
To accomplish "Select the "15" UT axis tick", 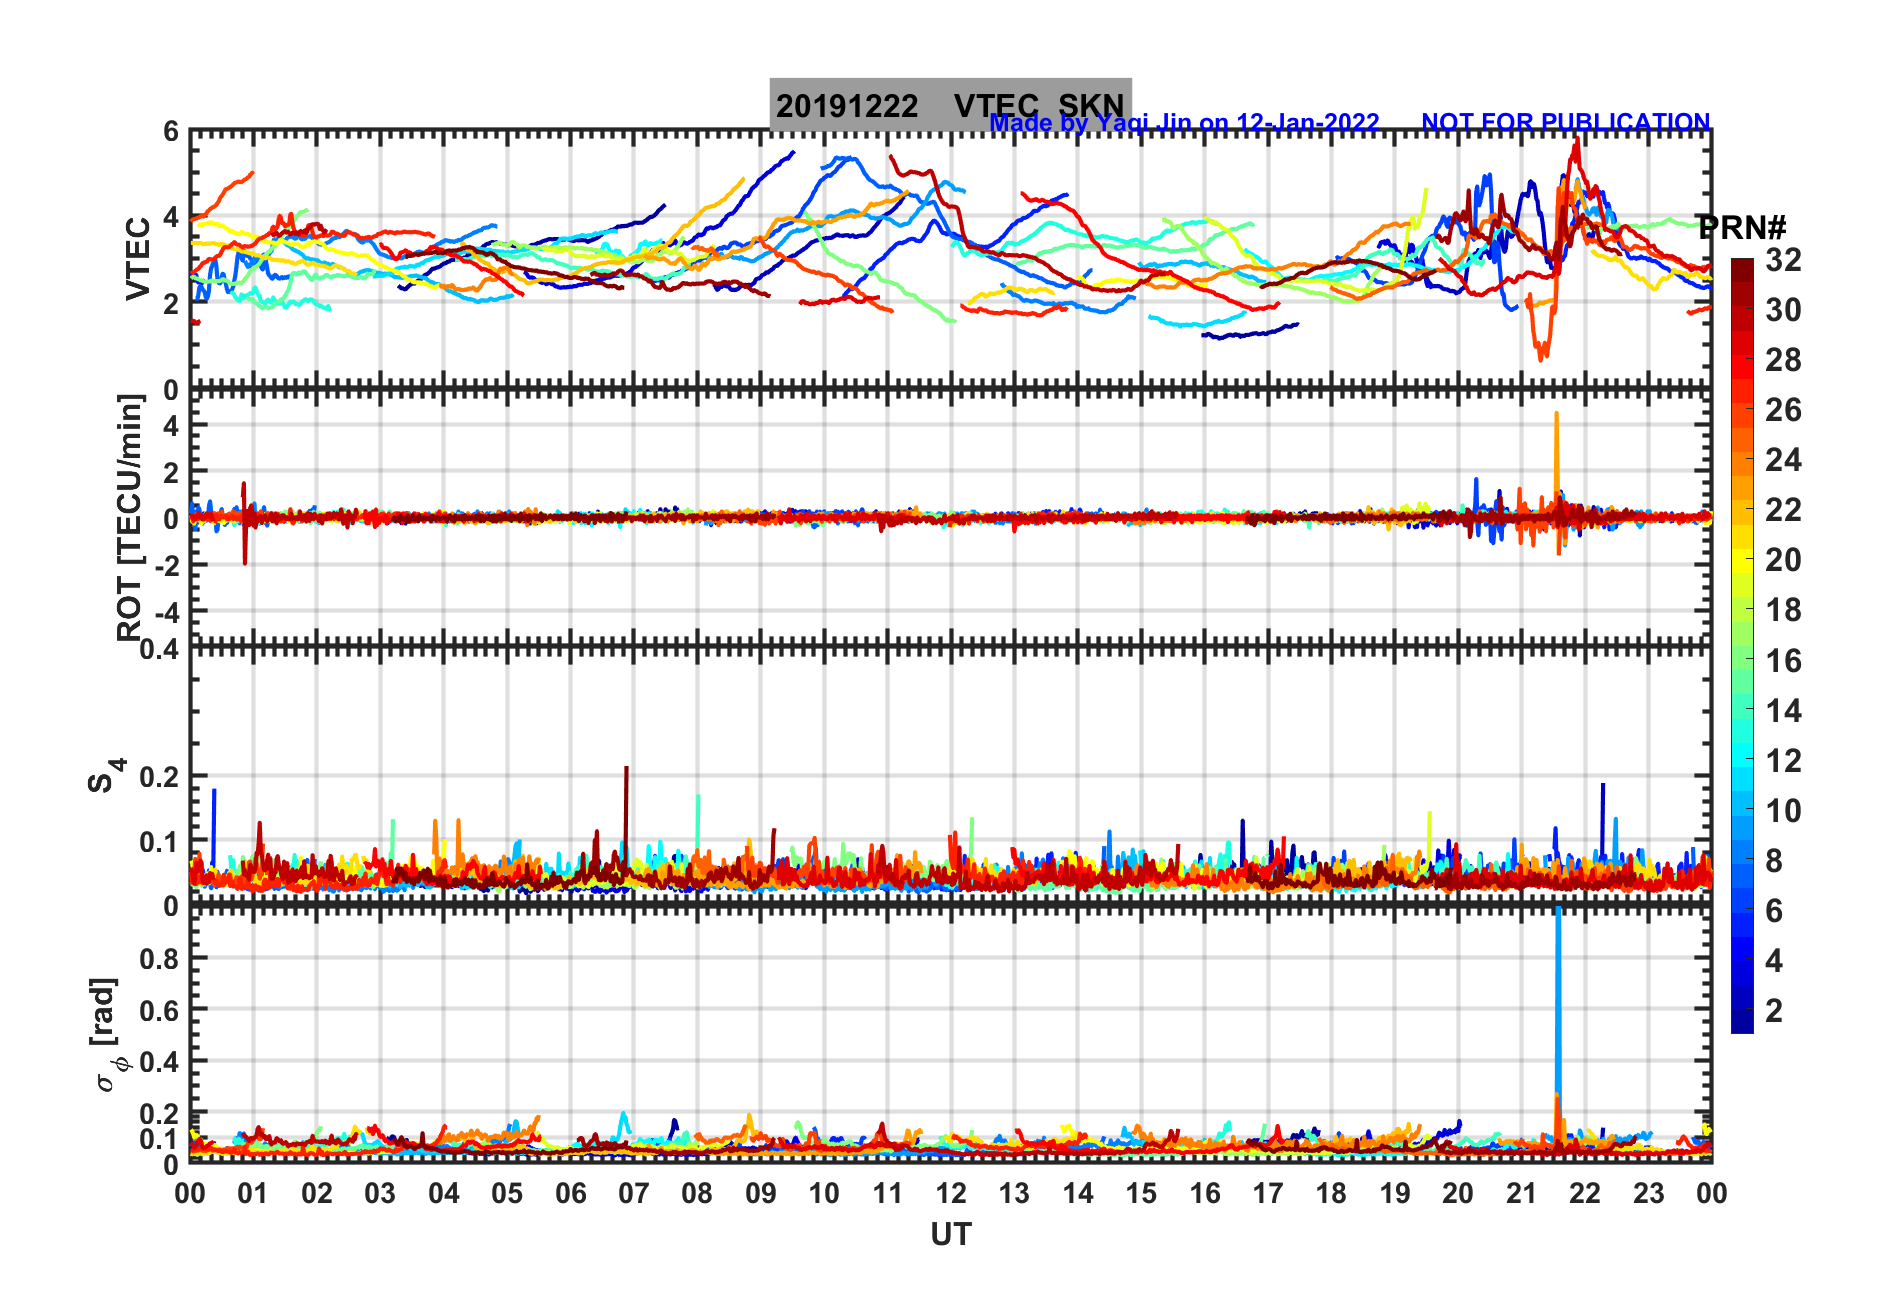I will pyautogui.click(x=1141, y=1193).
